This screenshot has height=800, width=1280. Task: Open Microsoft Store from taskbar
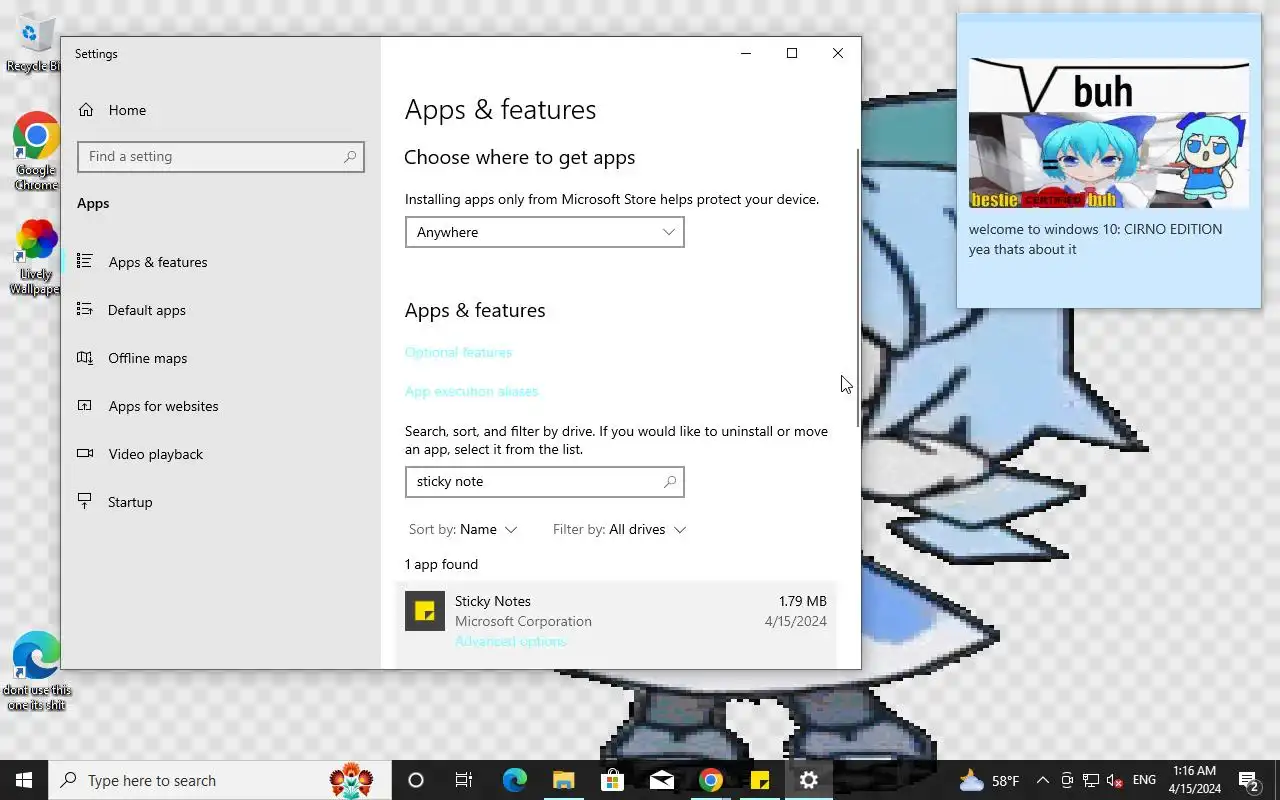pos(612,780)
